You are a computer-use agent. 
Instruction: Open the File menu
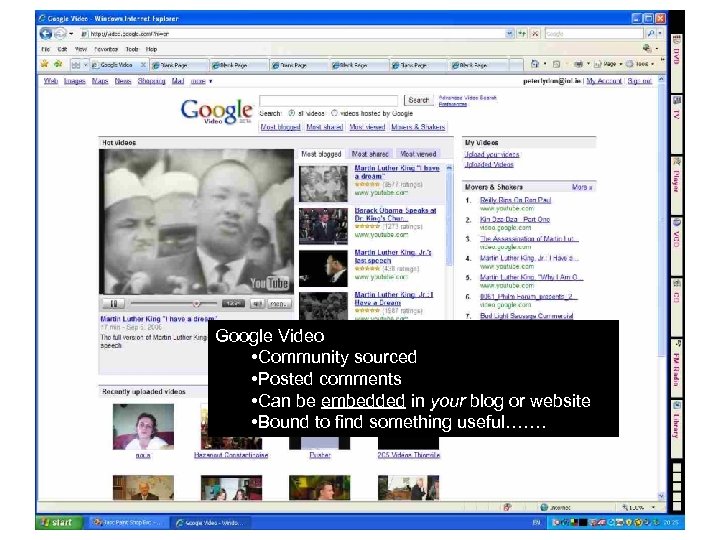tap(45, 49)
